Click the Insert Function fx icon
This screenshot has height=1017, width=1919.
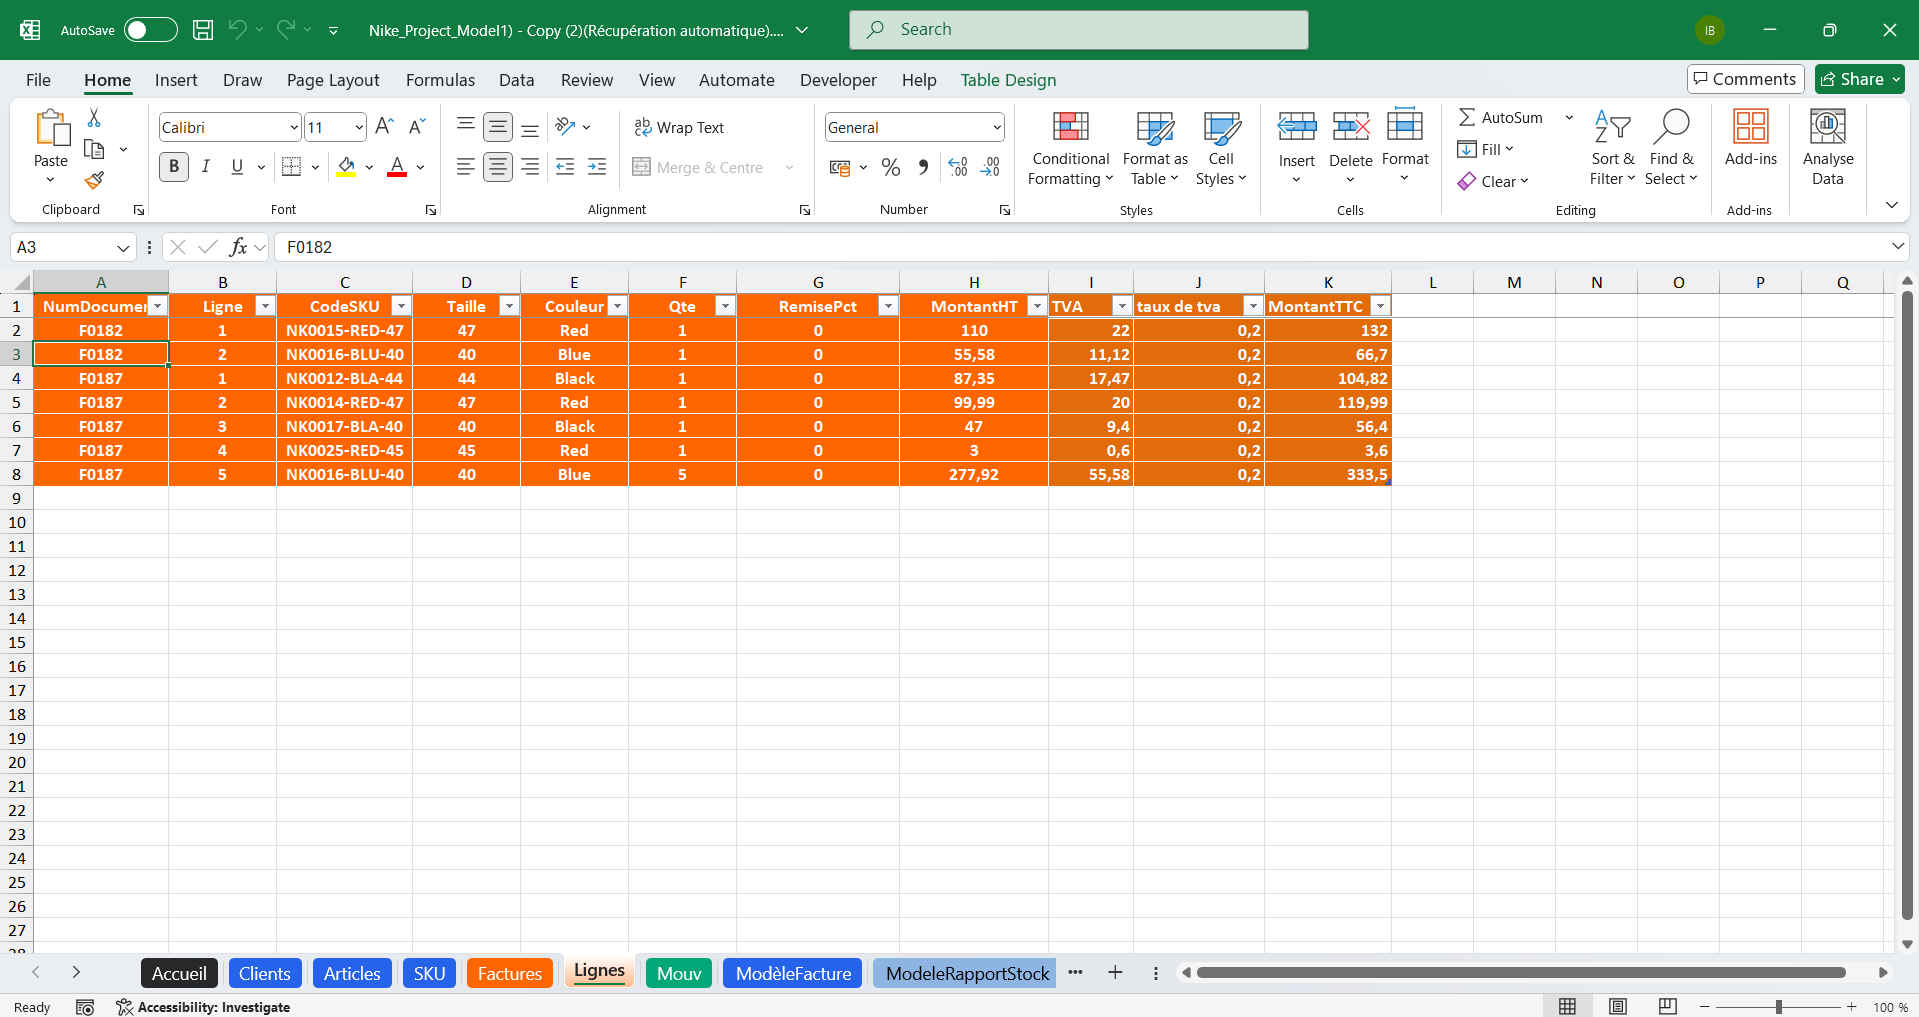pos(238,247)
